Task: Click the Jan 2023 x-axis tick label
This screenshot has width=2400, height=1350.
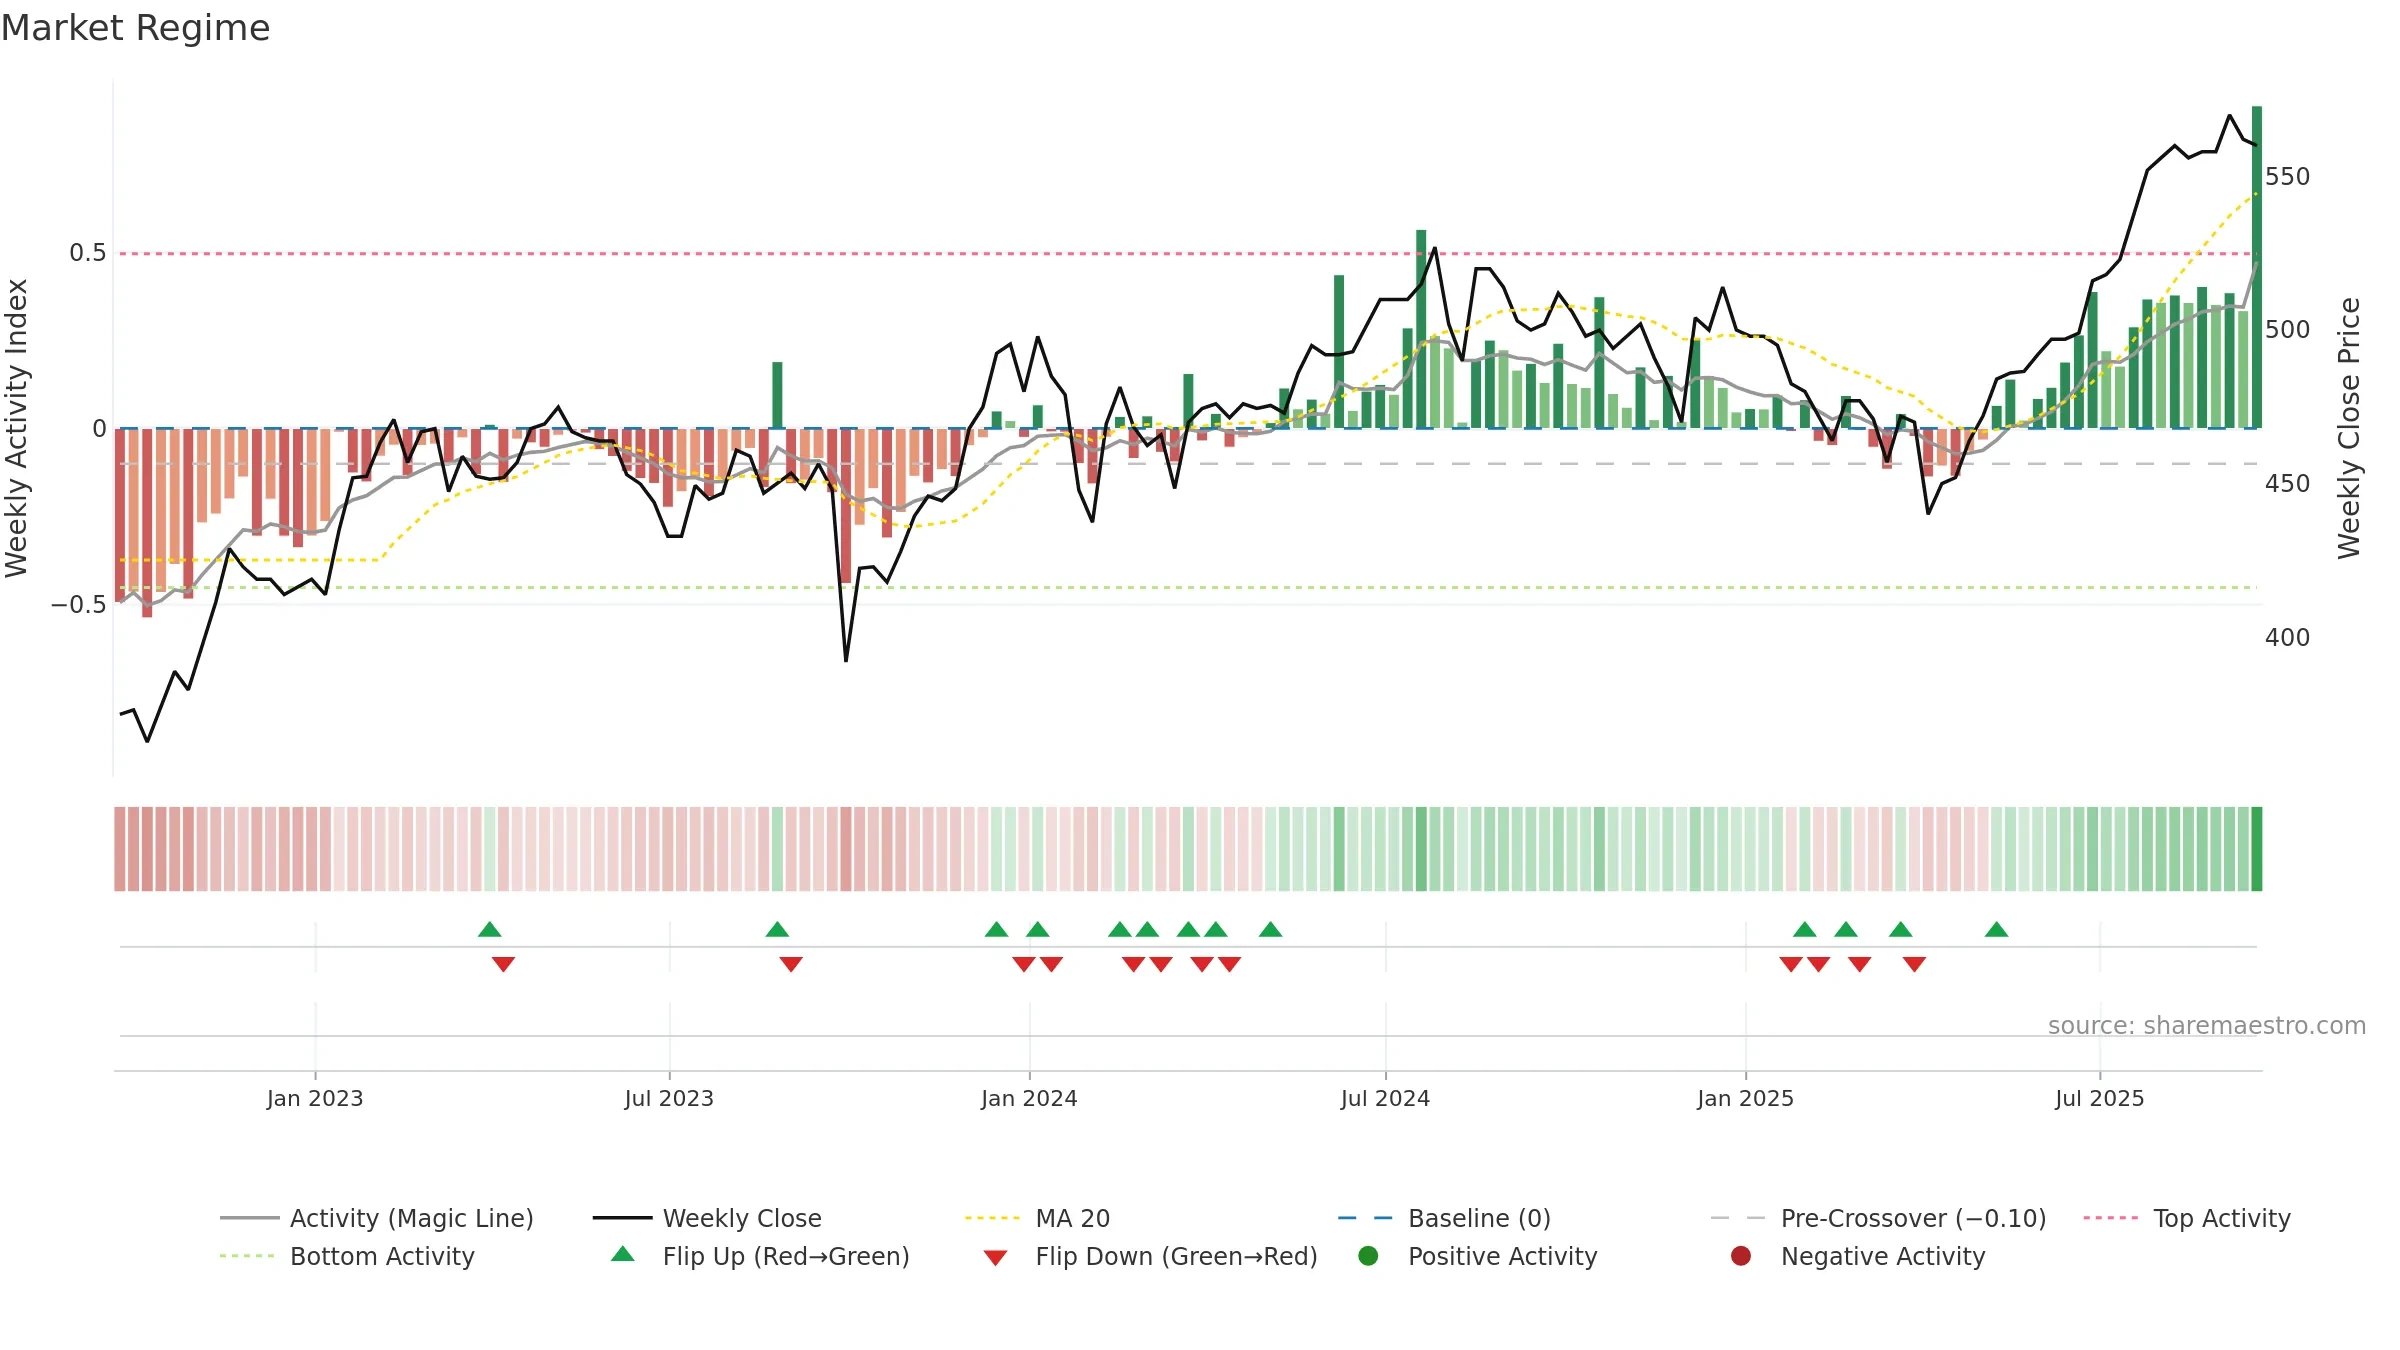Action: coord(315,1098)
